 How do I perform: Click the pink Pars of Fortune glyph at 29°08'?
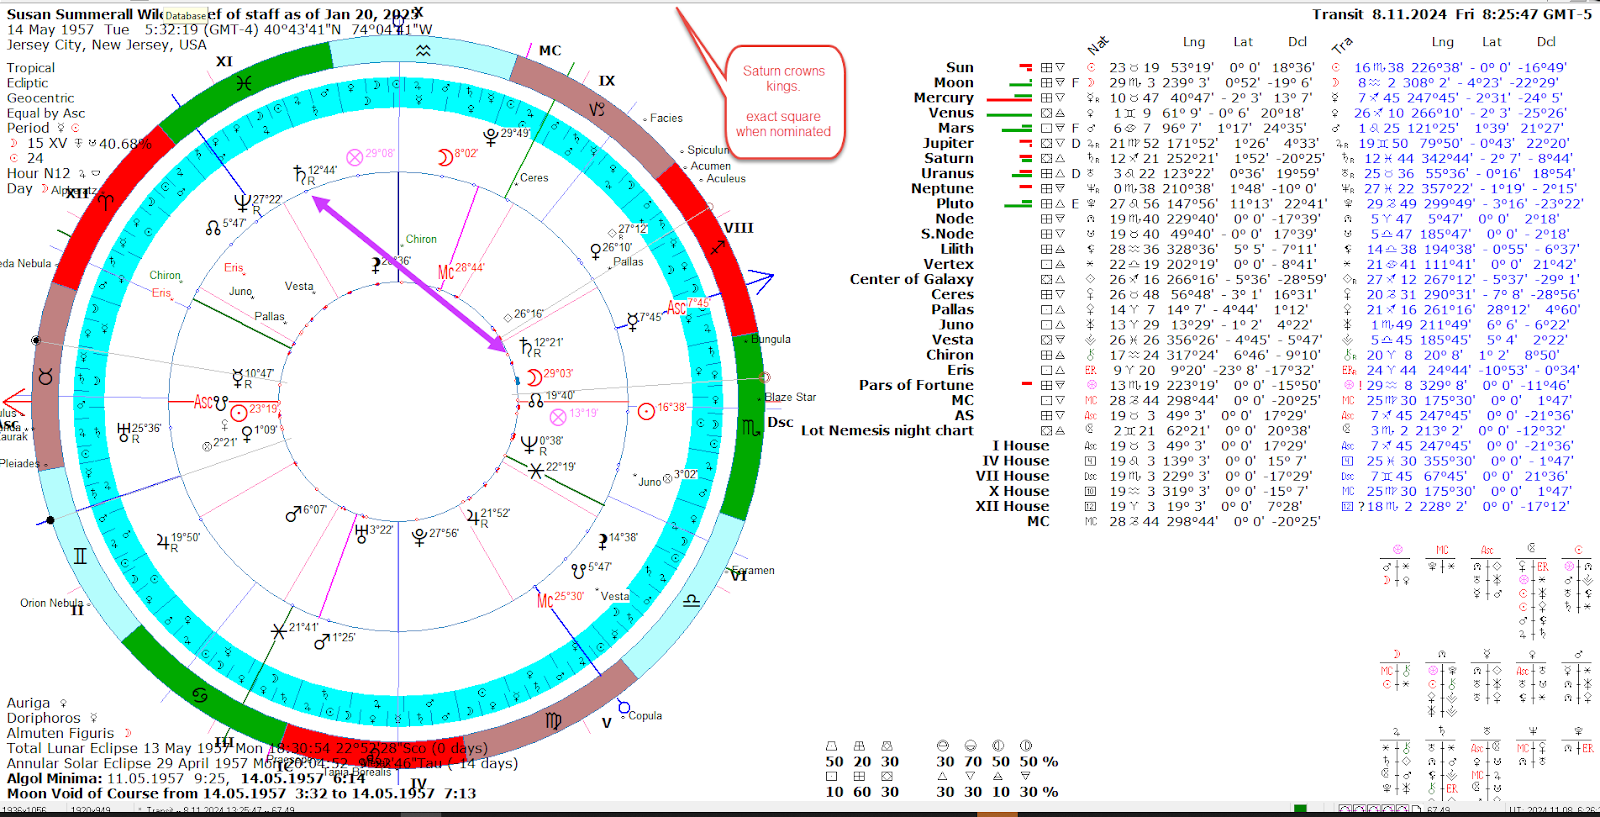point(354,157)
